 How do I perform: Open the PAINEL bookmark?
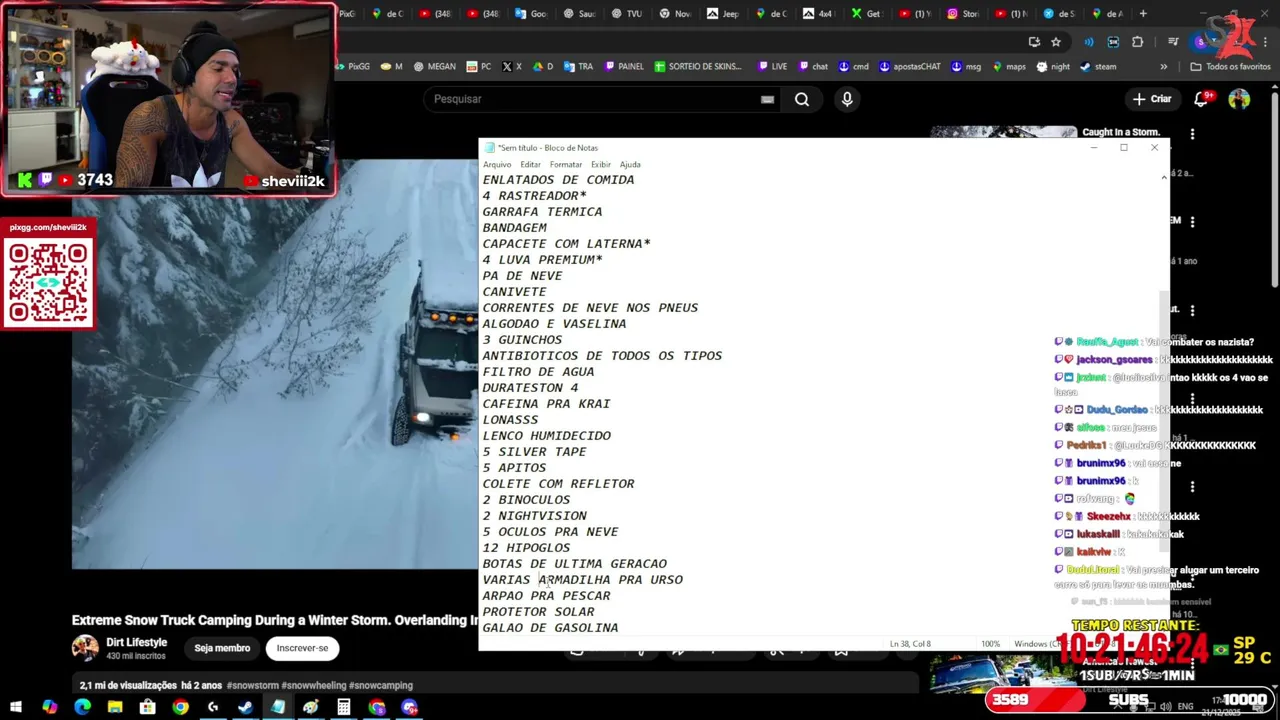(x=623, y=66)
